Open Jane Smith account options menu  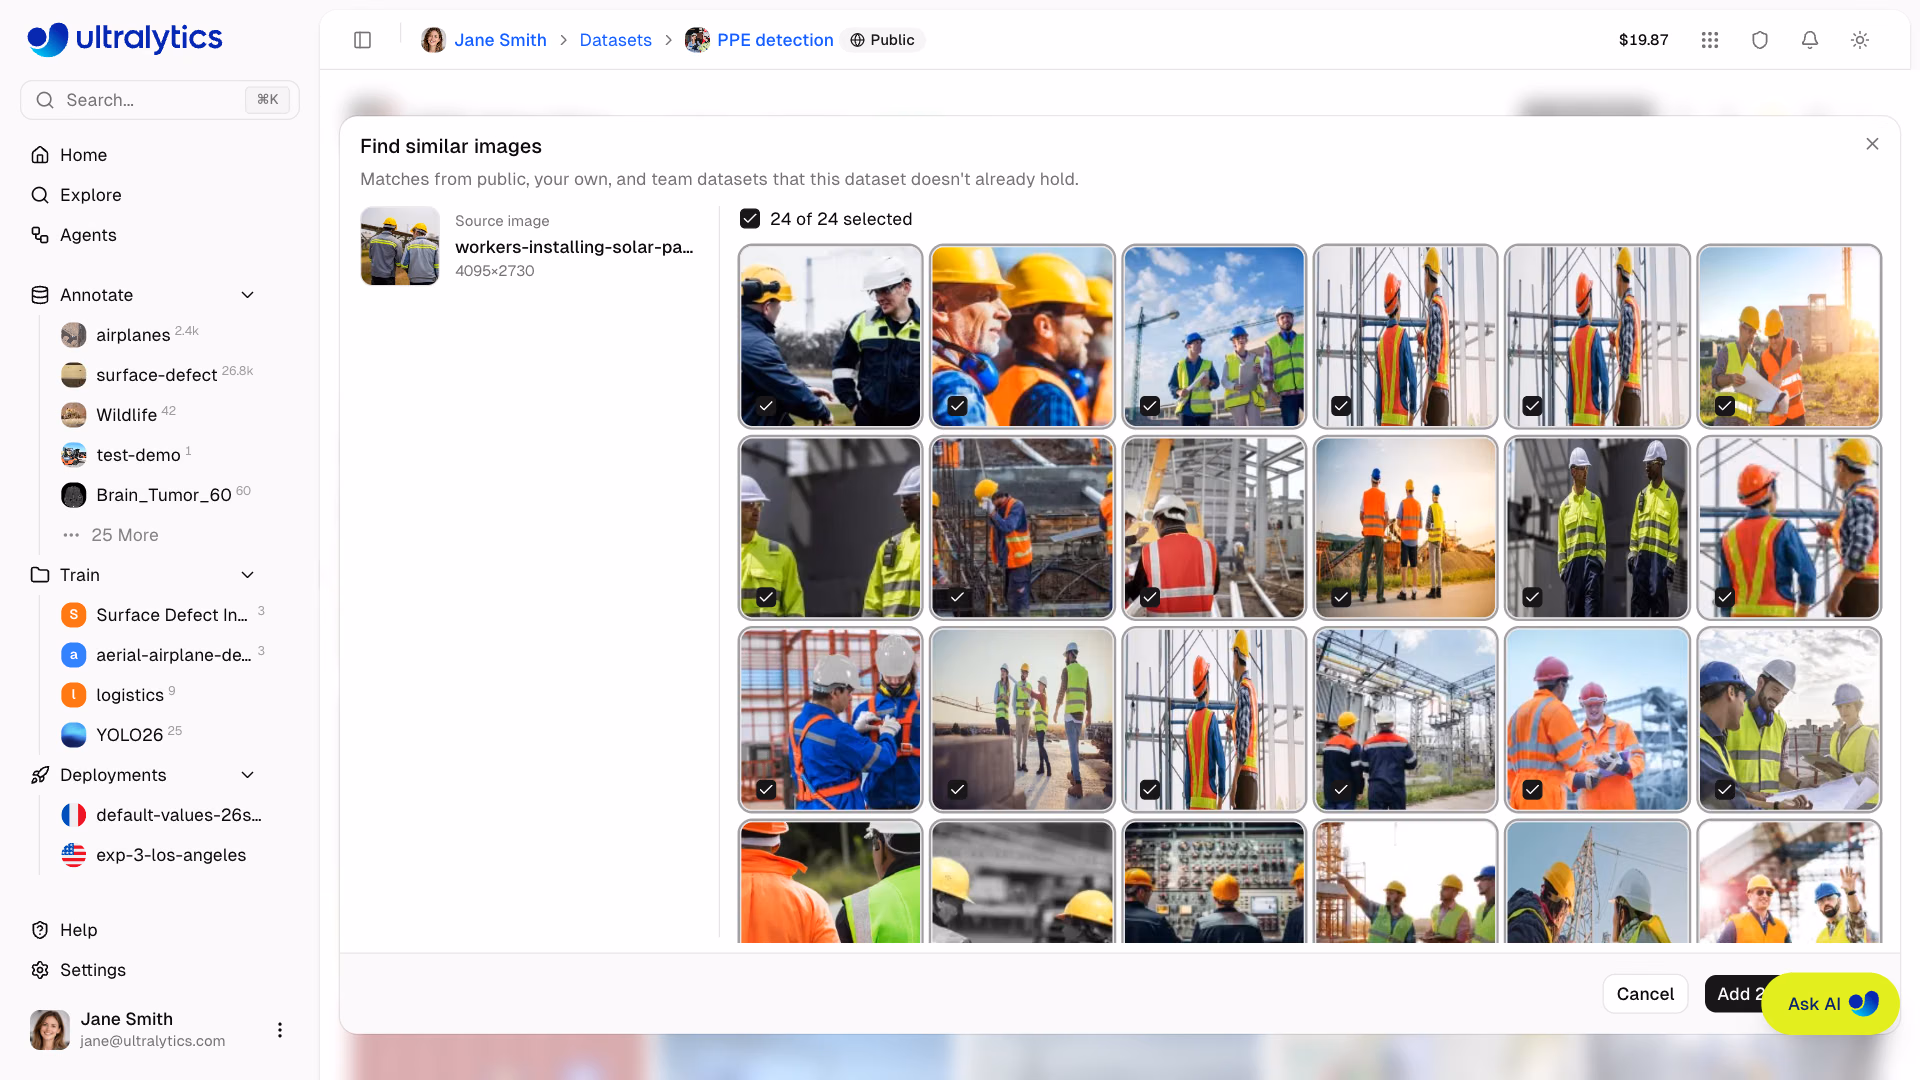[x=280, y=1030]
